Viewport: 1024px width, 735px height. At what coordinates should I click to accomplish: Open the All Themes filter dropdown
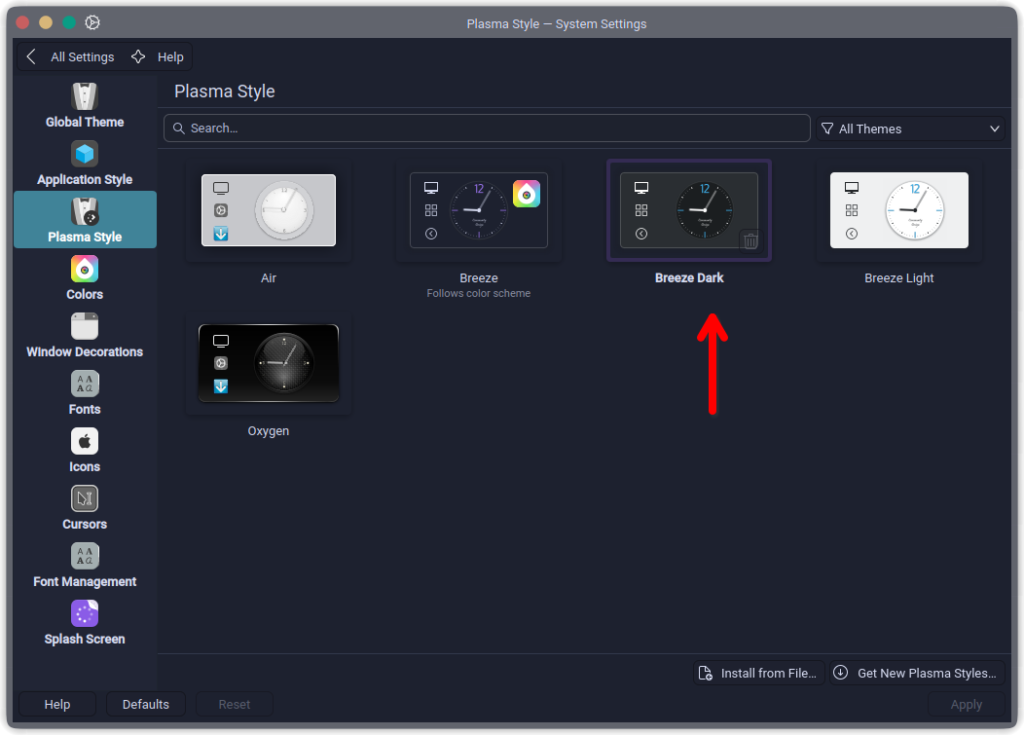click(910, 129)
